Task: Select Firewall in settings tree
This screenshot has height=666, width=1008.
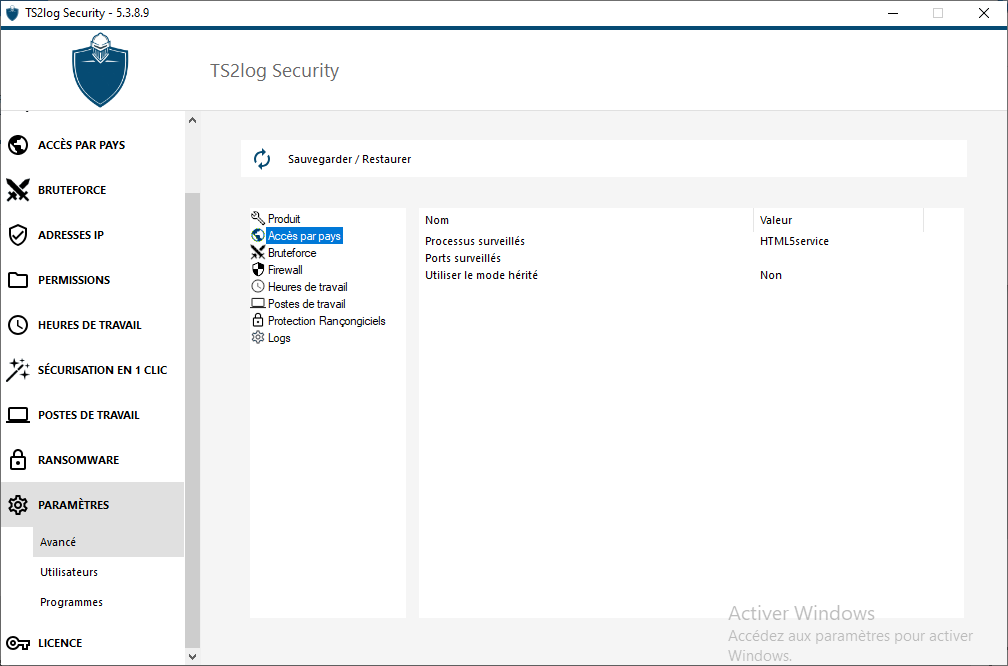Action: (x=285, y=270)
